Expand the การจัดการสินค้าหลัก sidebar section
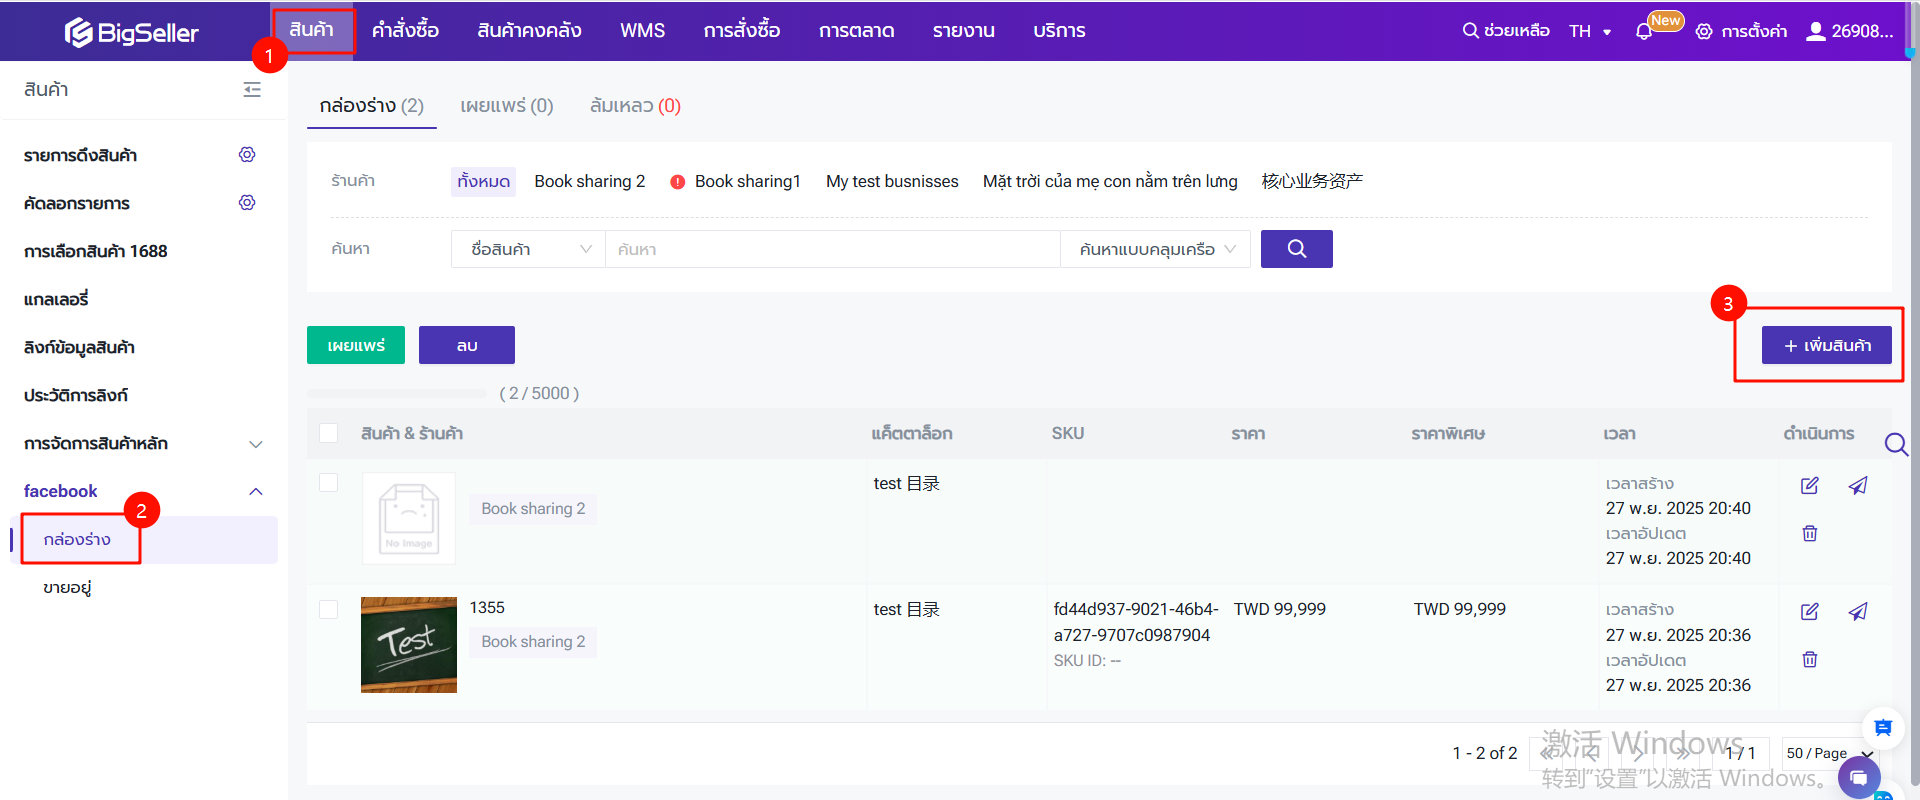The image size is (1920, 800). [x=255, y=443]
